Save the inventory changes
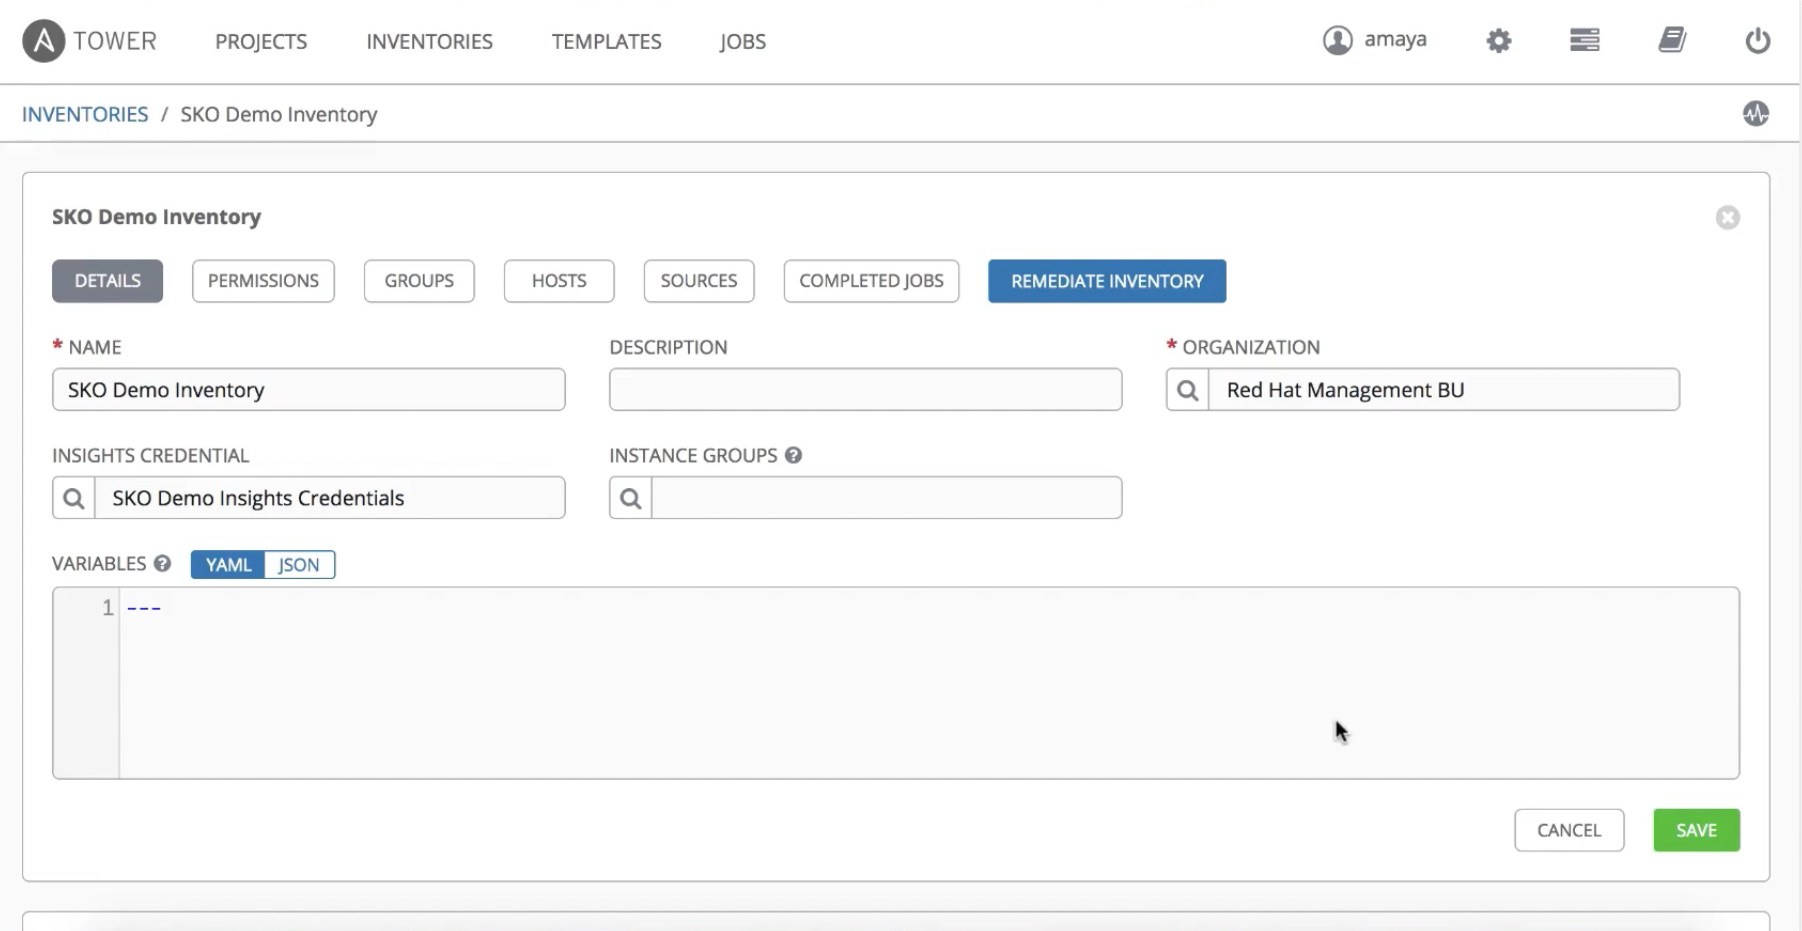Viewport: 1802px width, 931px height. (x=1696, y=830)
